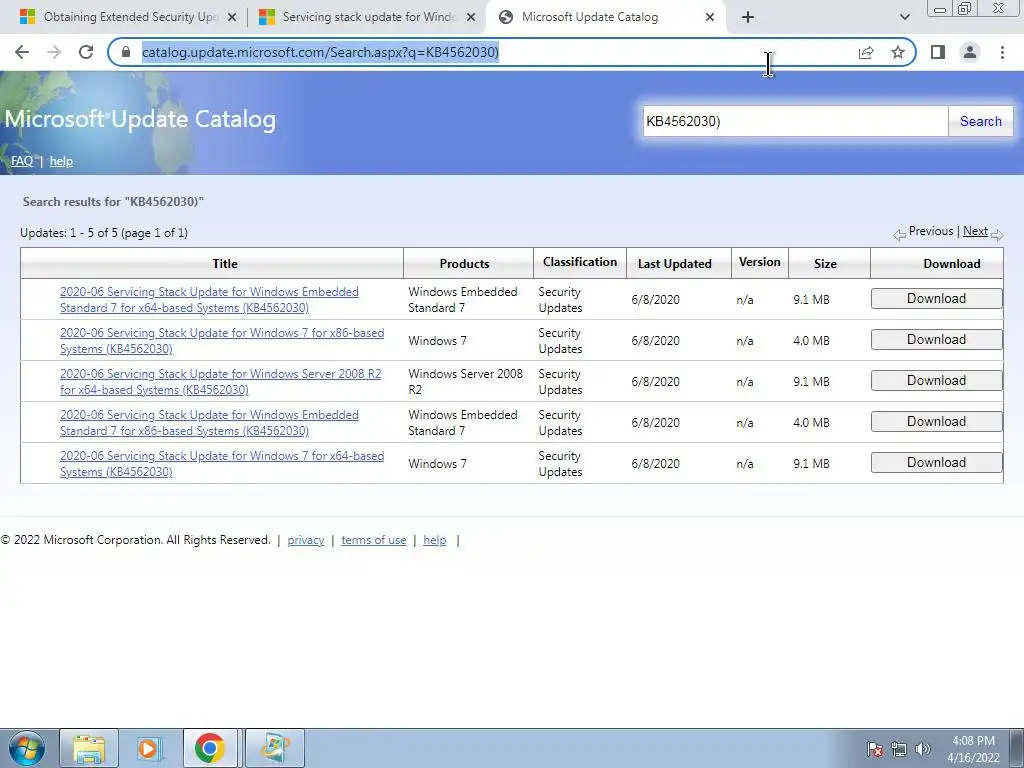Sort by Products column header
The height and width of the screenshot is (768, 1024).
coord(464,264)
